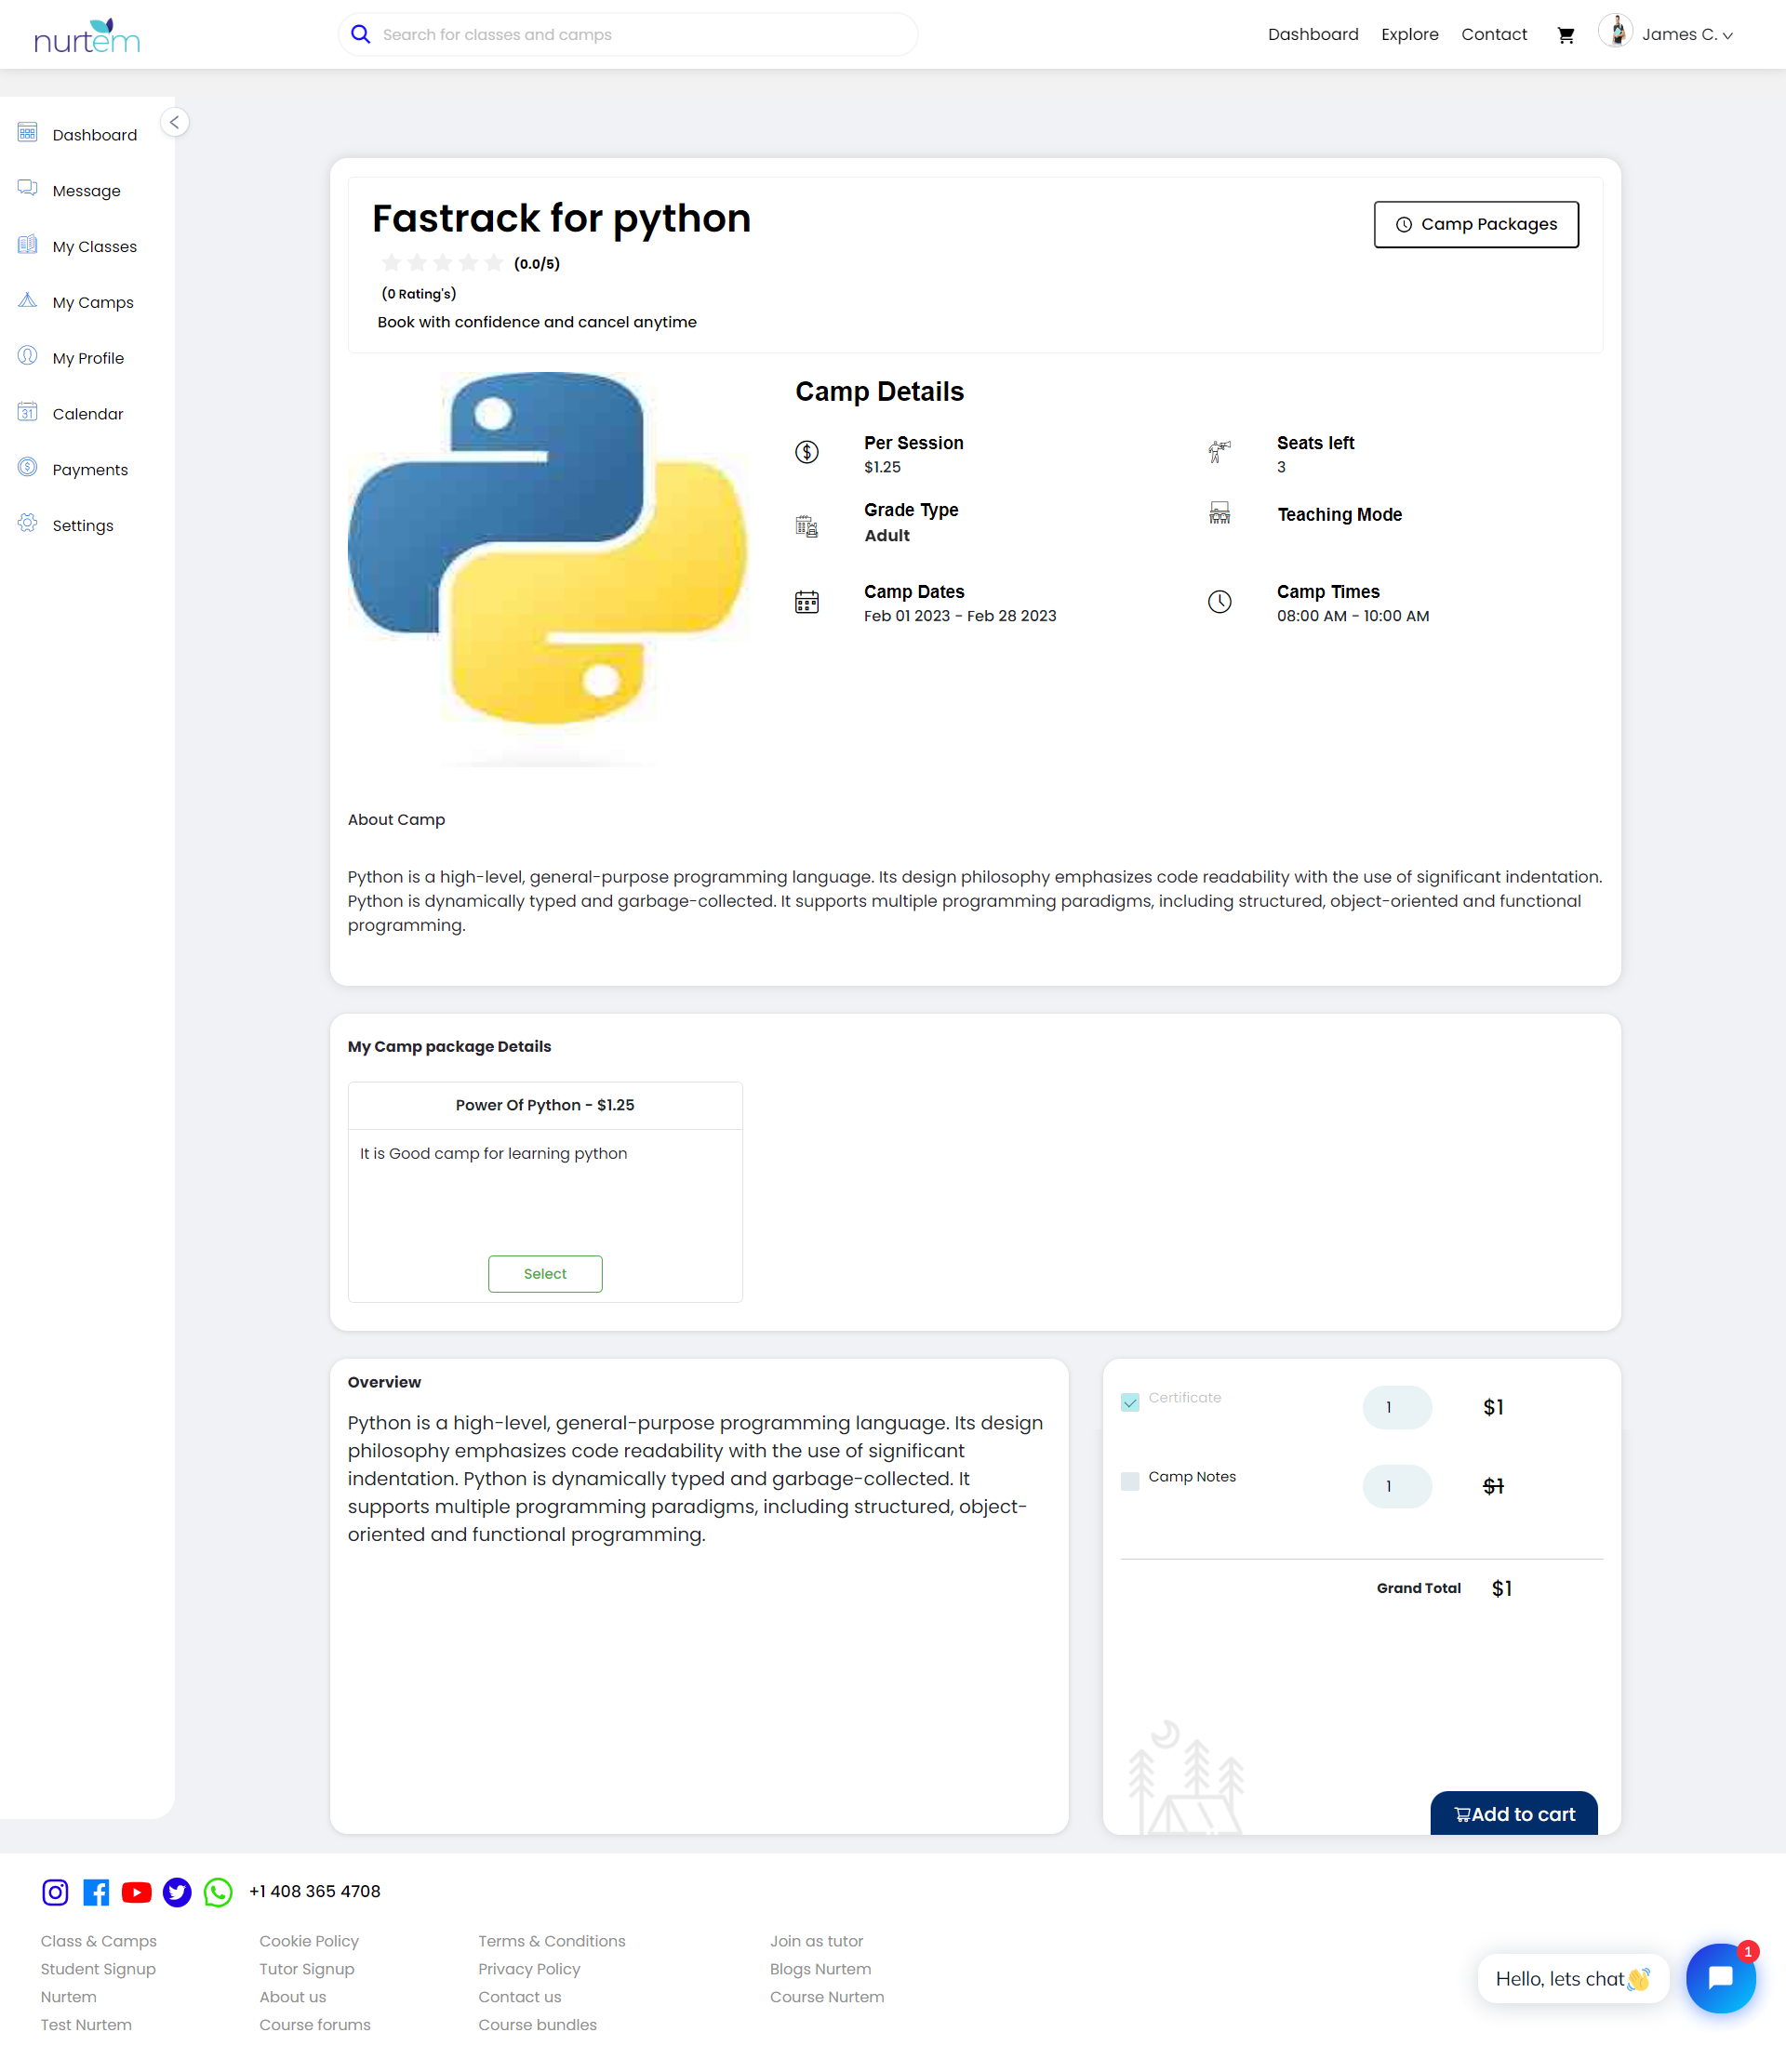
Task: Open the shopping cart icon
Action: coord(1566,35)
